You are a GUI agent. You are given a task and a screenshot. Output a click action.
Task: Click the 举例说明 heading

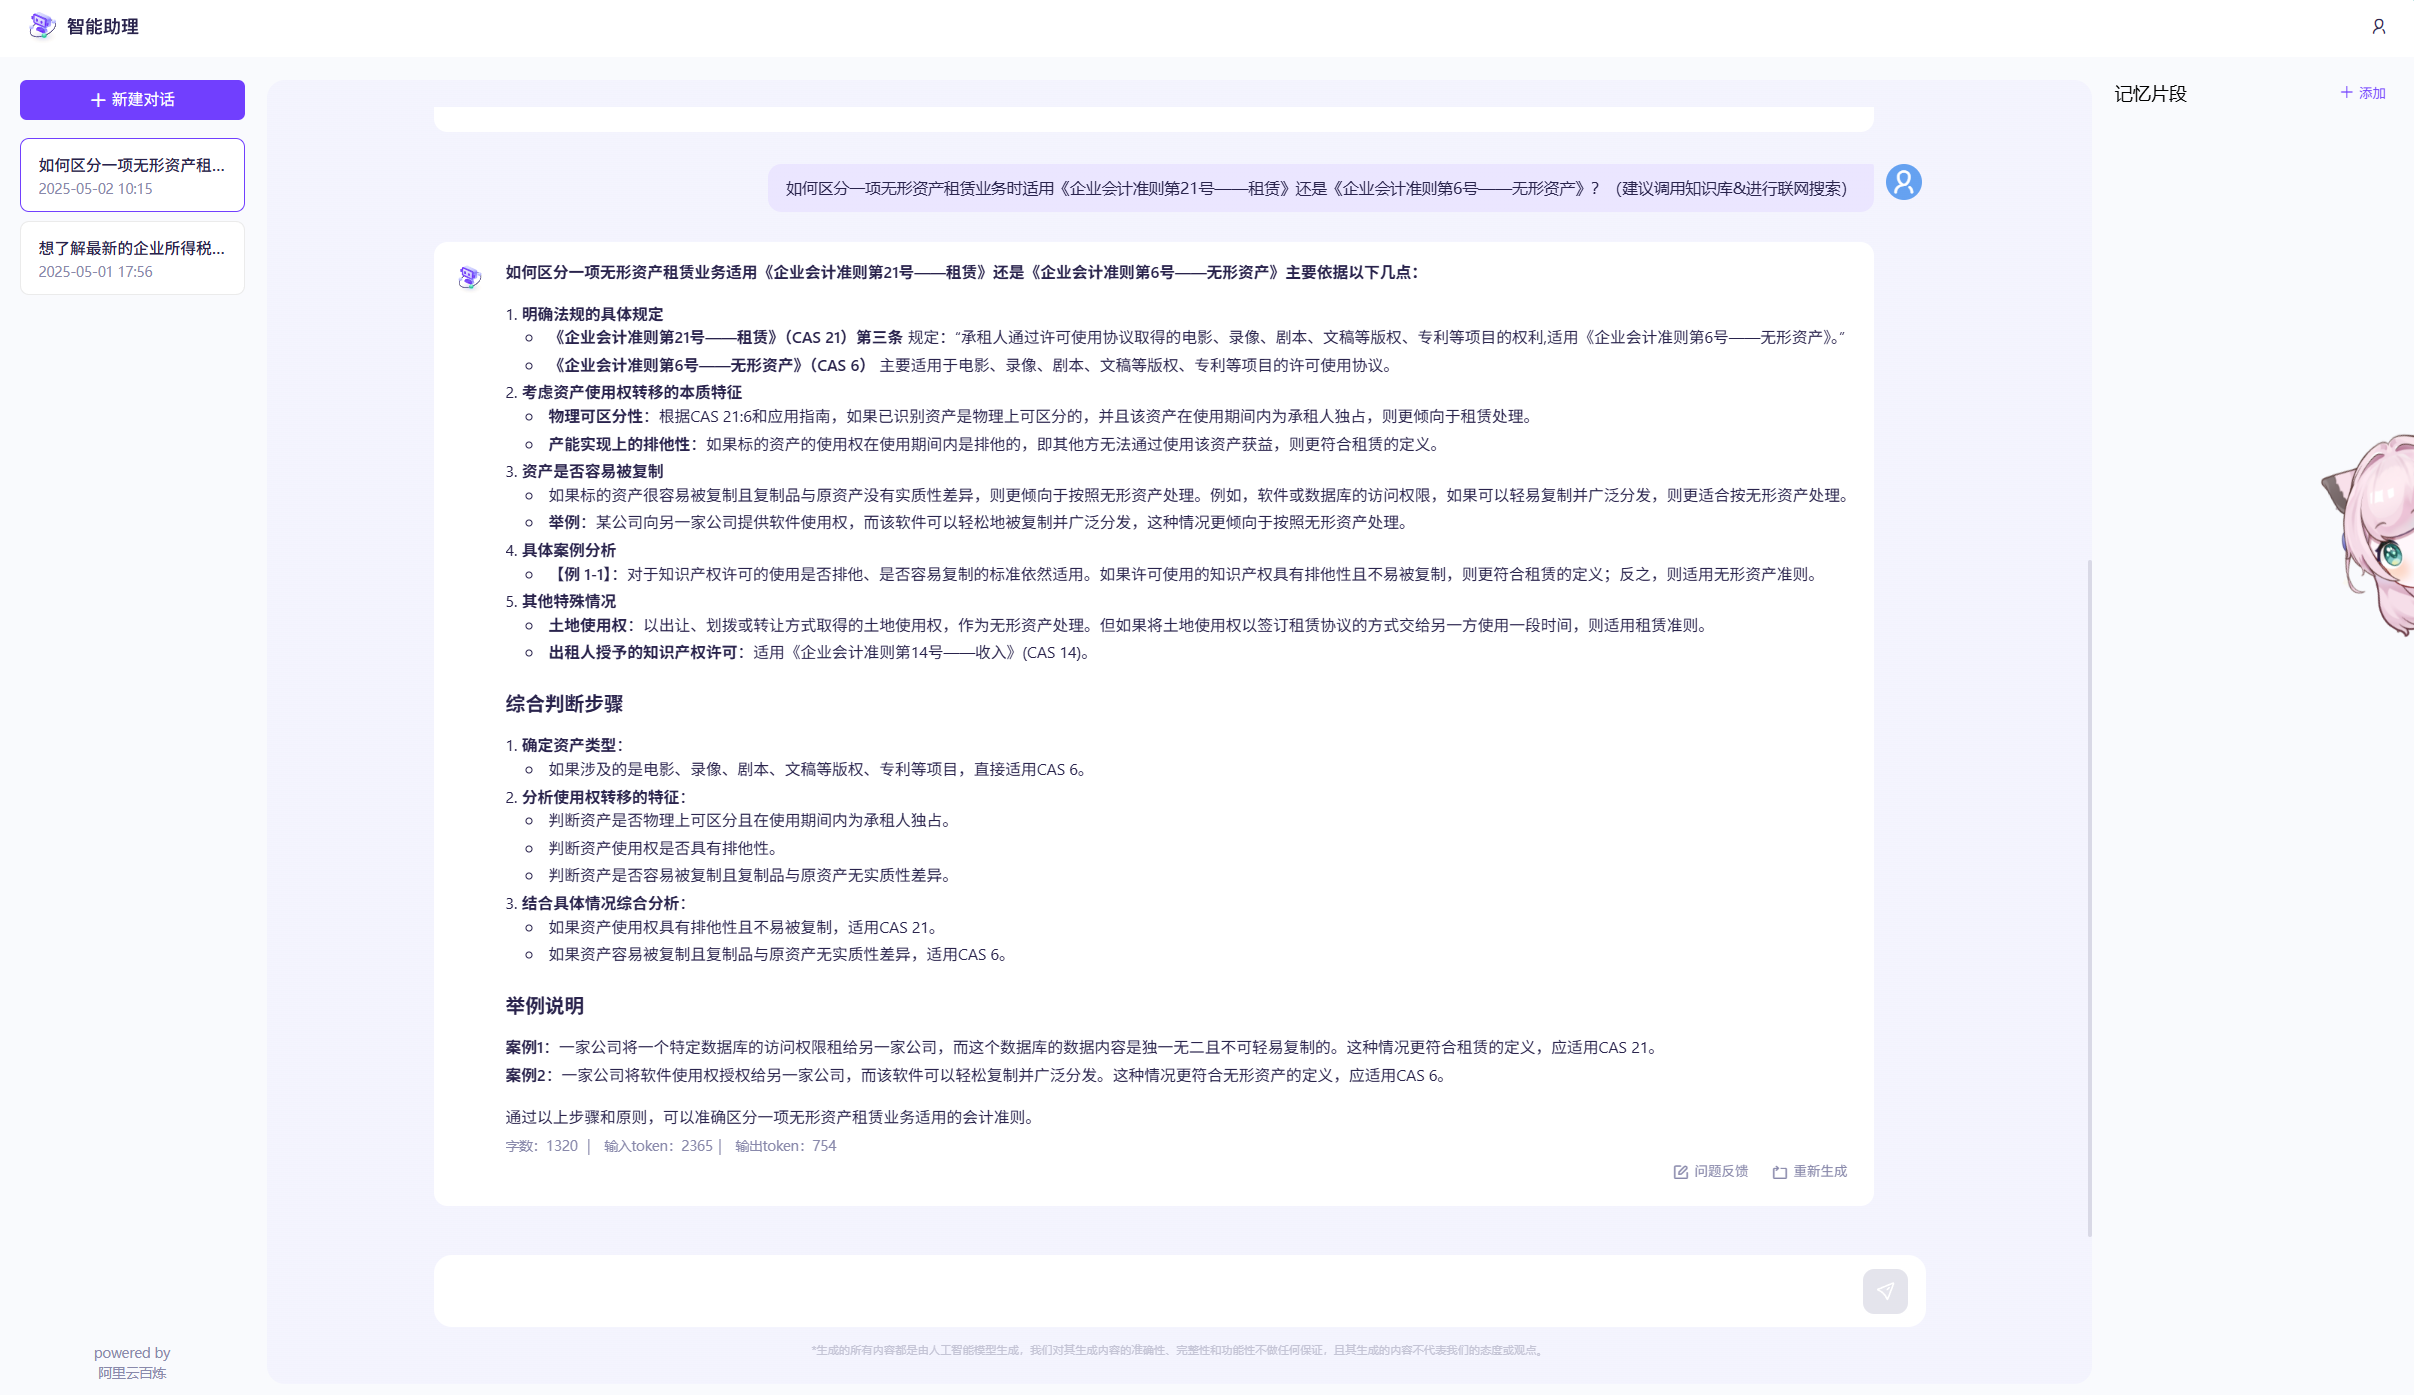545,1006
